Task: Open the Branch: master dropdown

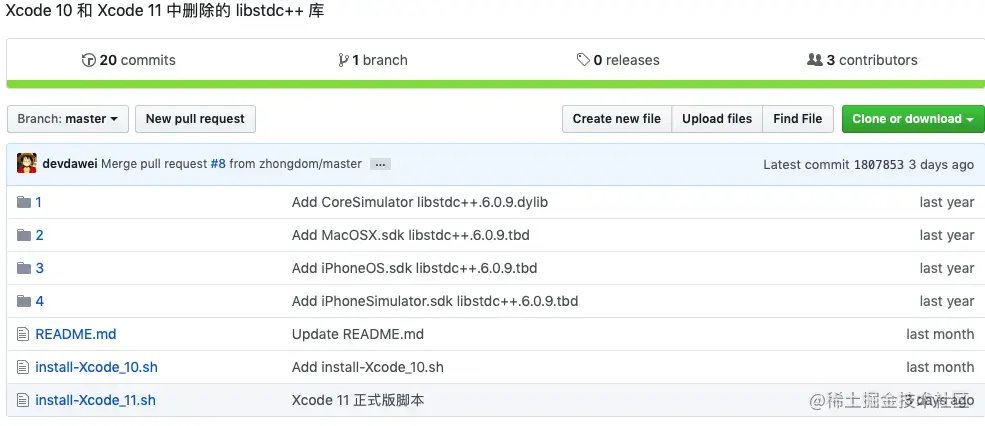Action: 68,119
